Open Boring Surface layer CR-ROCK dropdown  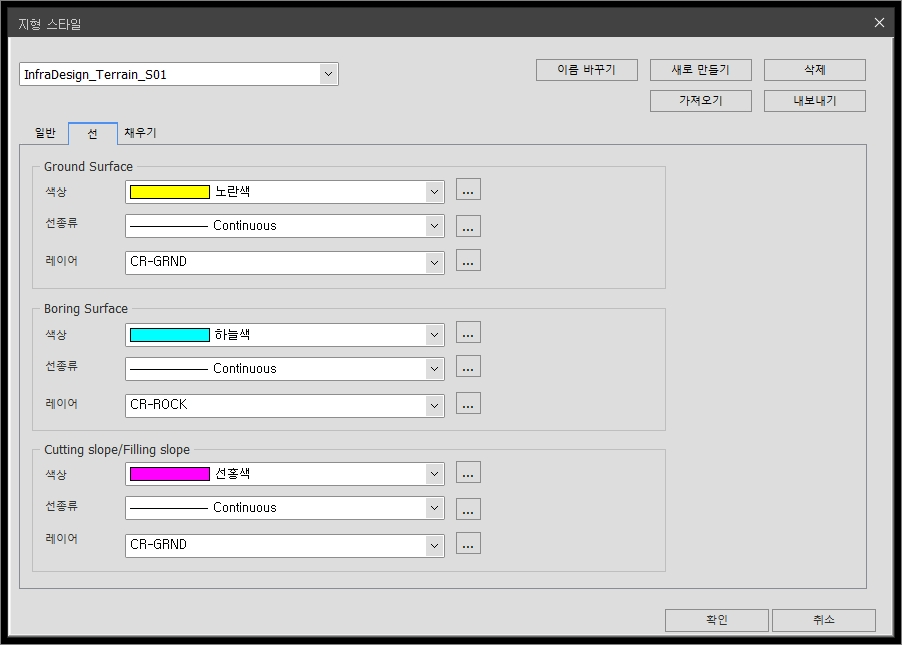click(285, 405)
